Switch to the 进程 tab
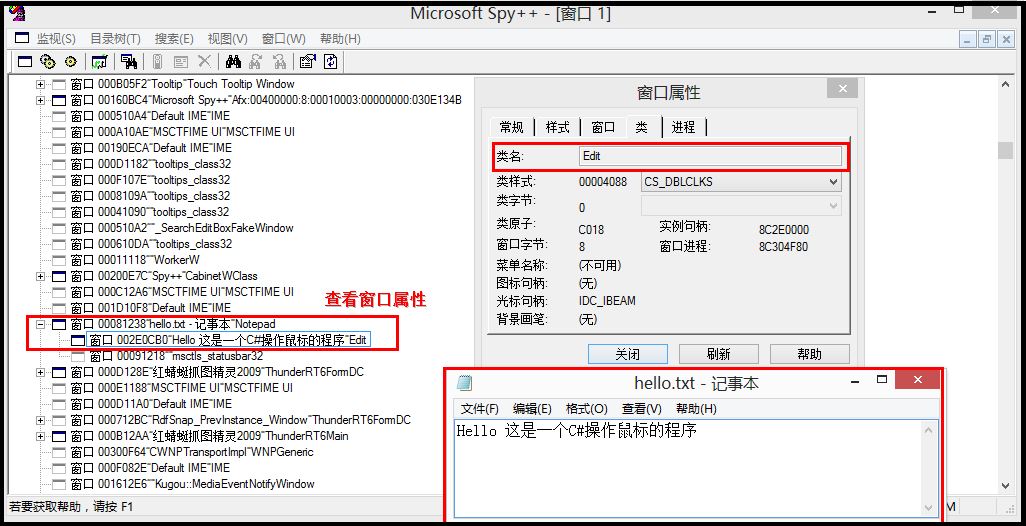Screen dimensions: 1026x526 pyautogui.click(x=683, y=127)
